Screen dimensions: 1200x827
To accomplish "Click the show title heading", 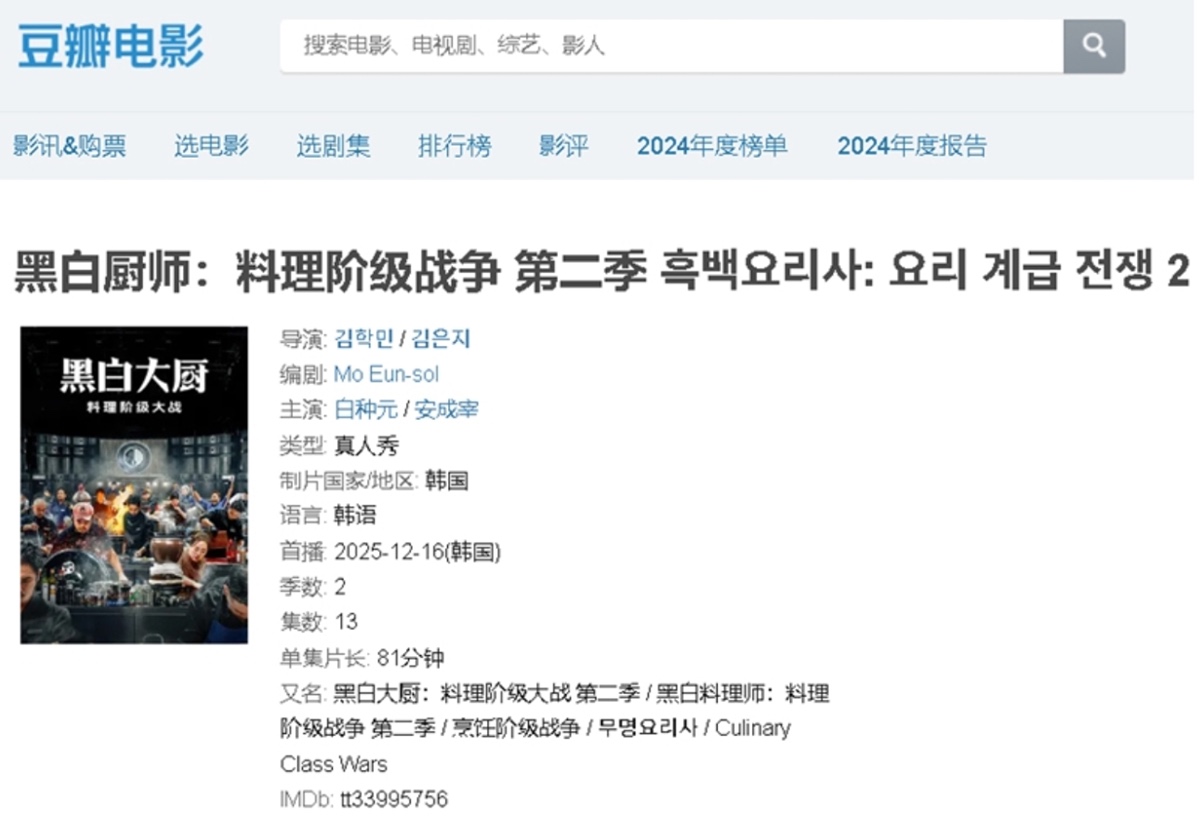I will tap(602, 271).
